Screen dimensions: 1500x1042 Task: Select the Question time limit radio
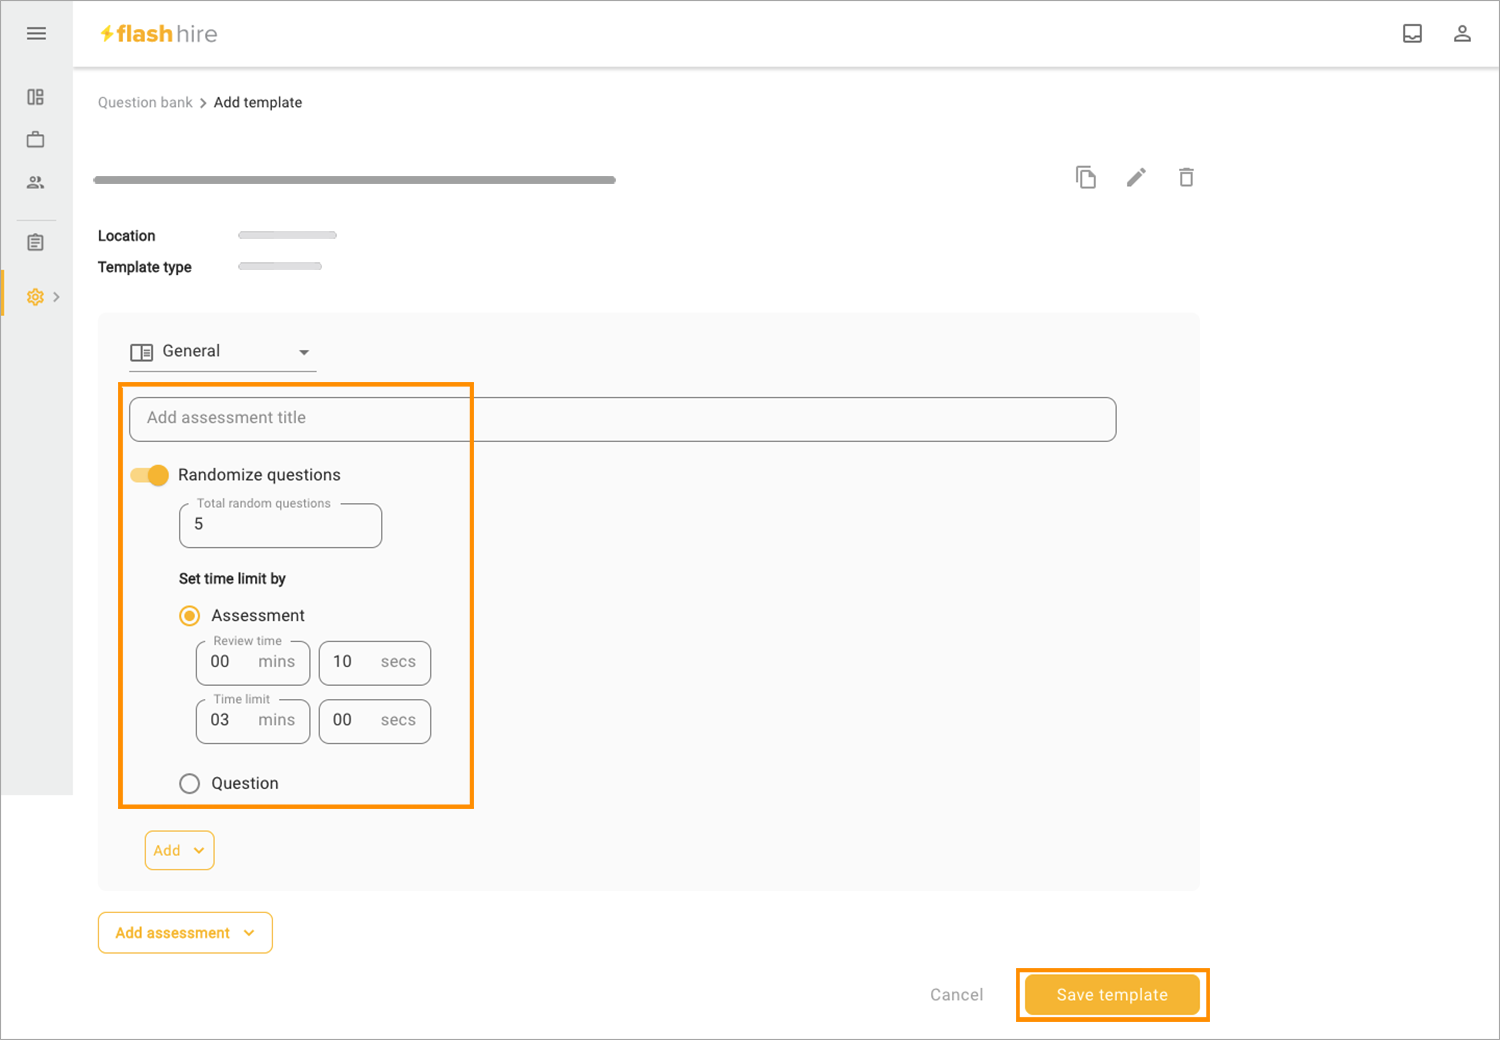coord(189,784)
